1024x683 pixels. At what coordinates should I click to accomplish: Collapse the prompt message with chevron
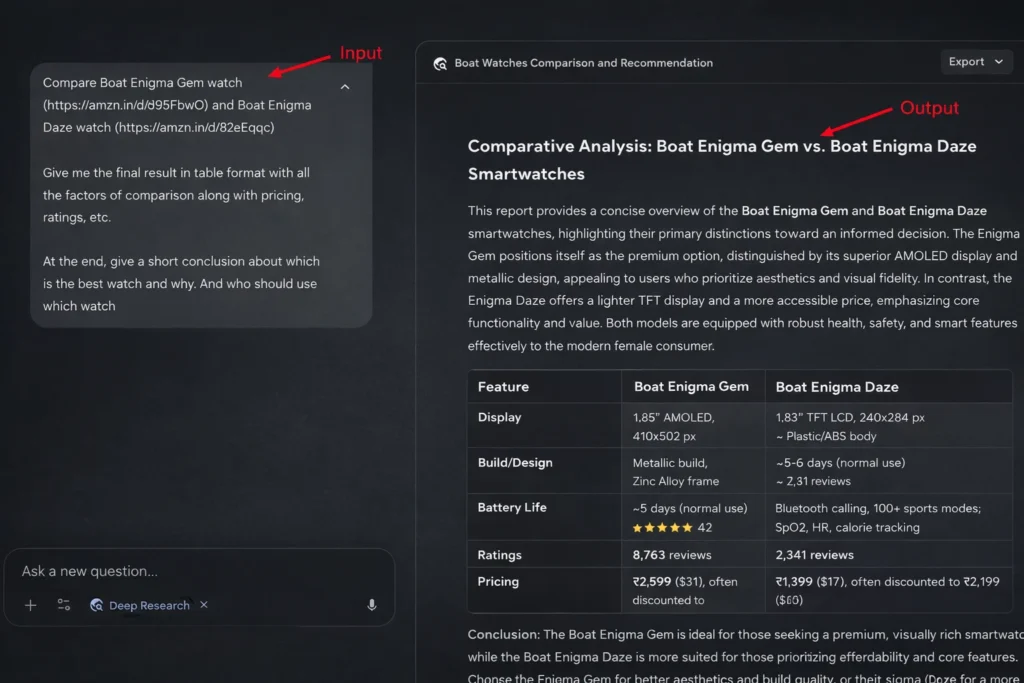click(345, 87)
